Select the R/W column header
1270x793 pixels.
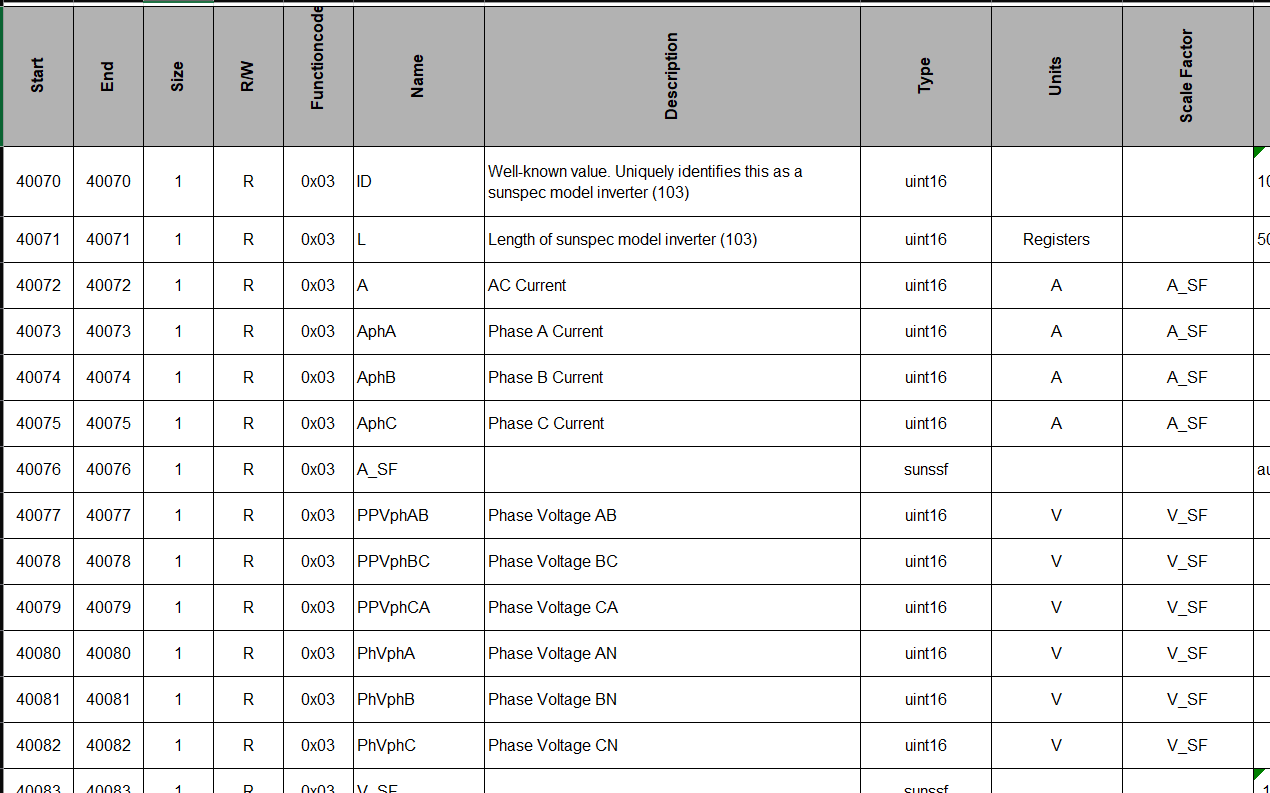tap(248, 76)
